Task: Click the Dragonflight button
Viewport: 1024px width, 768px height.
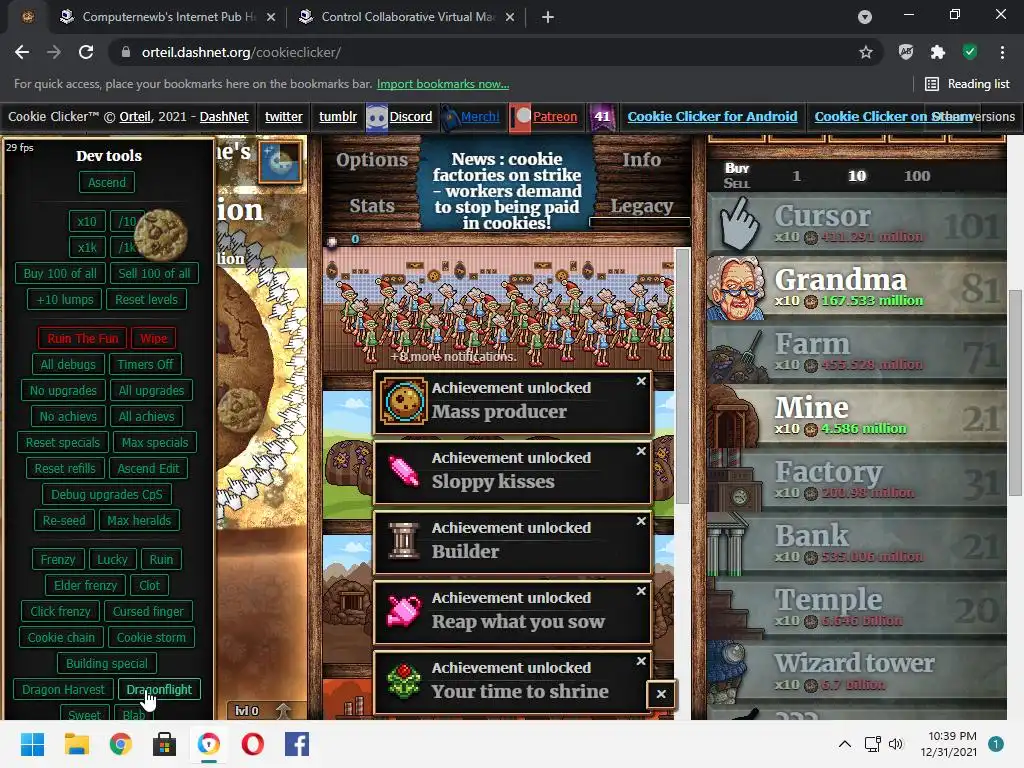Action: [x=159, y=689]
